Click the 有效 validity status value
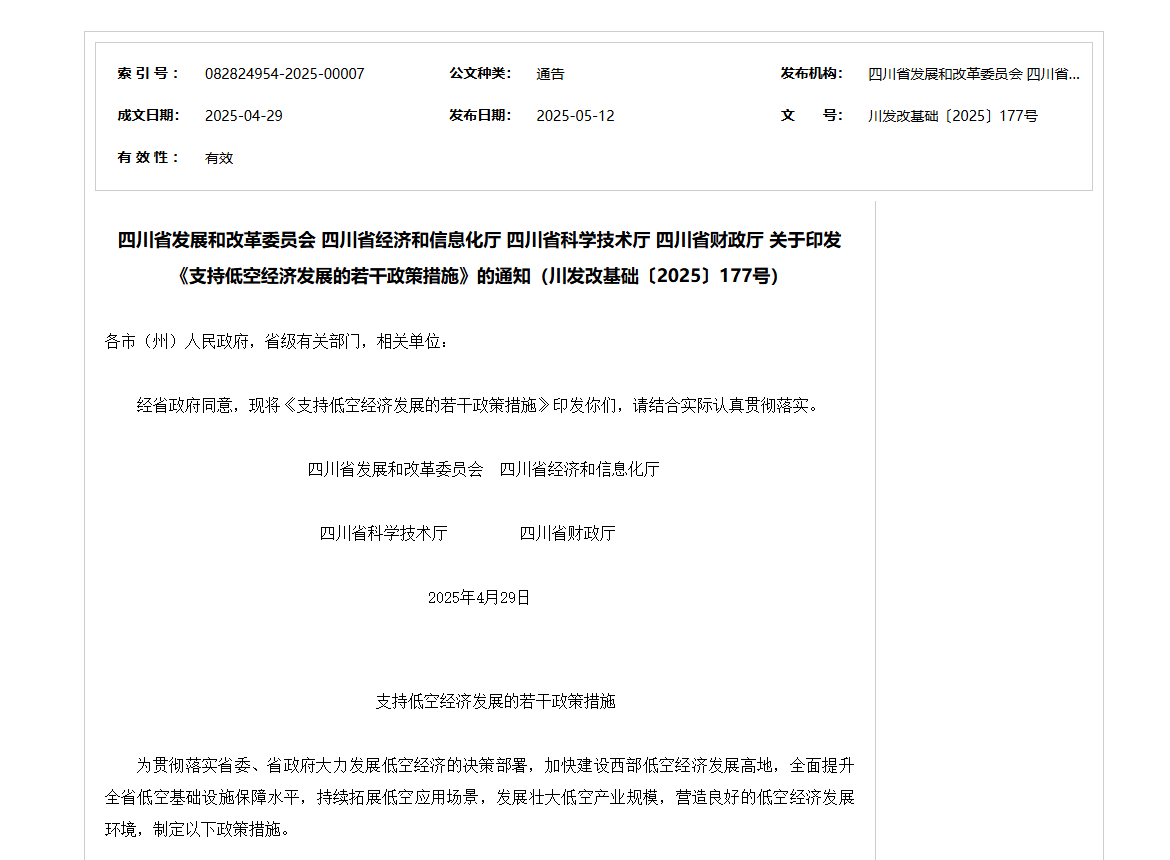Image resolution: width=1170 pixels, height=860 pixels. coord(219,158)
